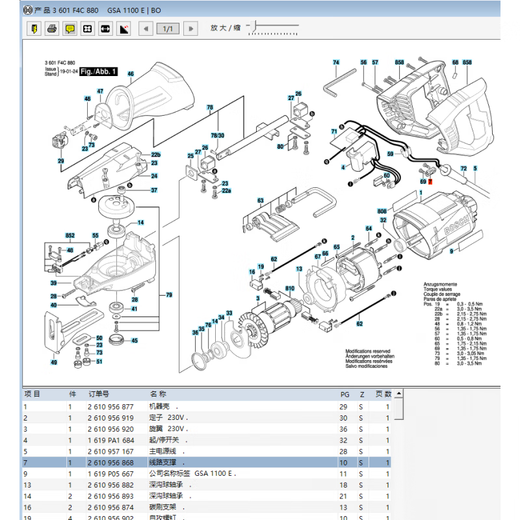Viewport: 520px width, 520px height.
Task: Toggle the yellow comment bubble icon
Action: pos(69,29)
